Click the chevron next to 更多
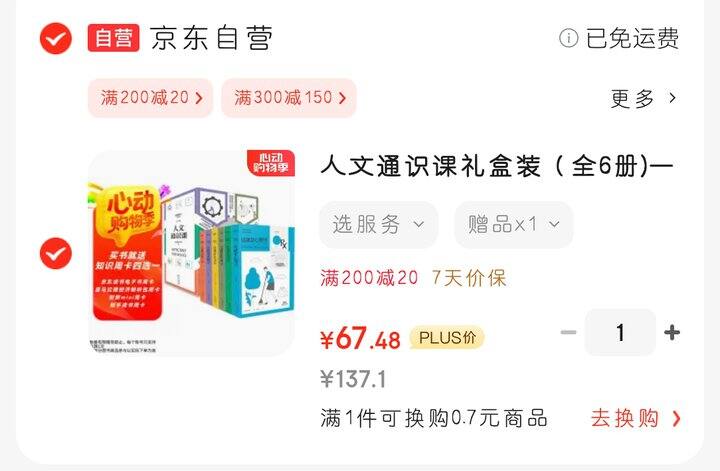This screenshot has width=720, height=471. pos(672,98)
